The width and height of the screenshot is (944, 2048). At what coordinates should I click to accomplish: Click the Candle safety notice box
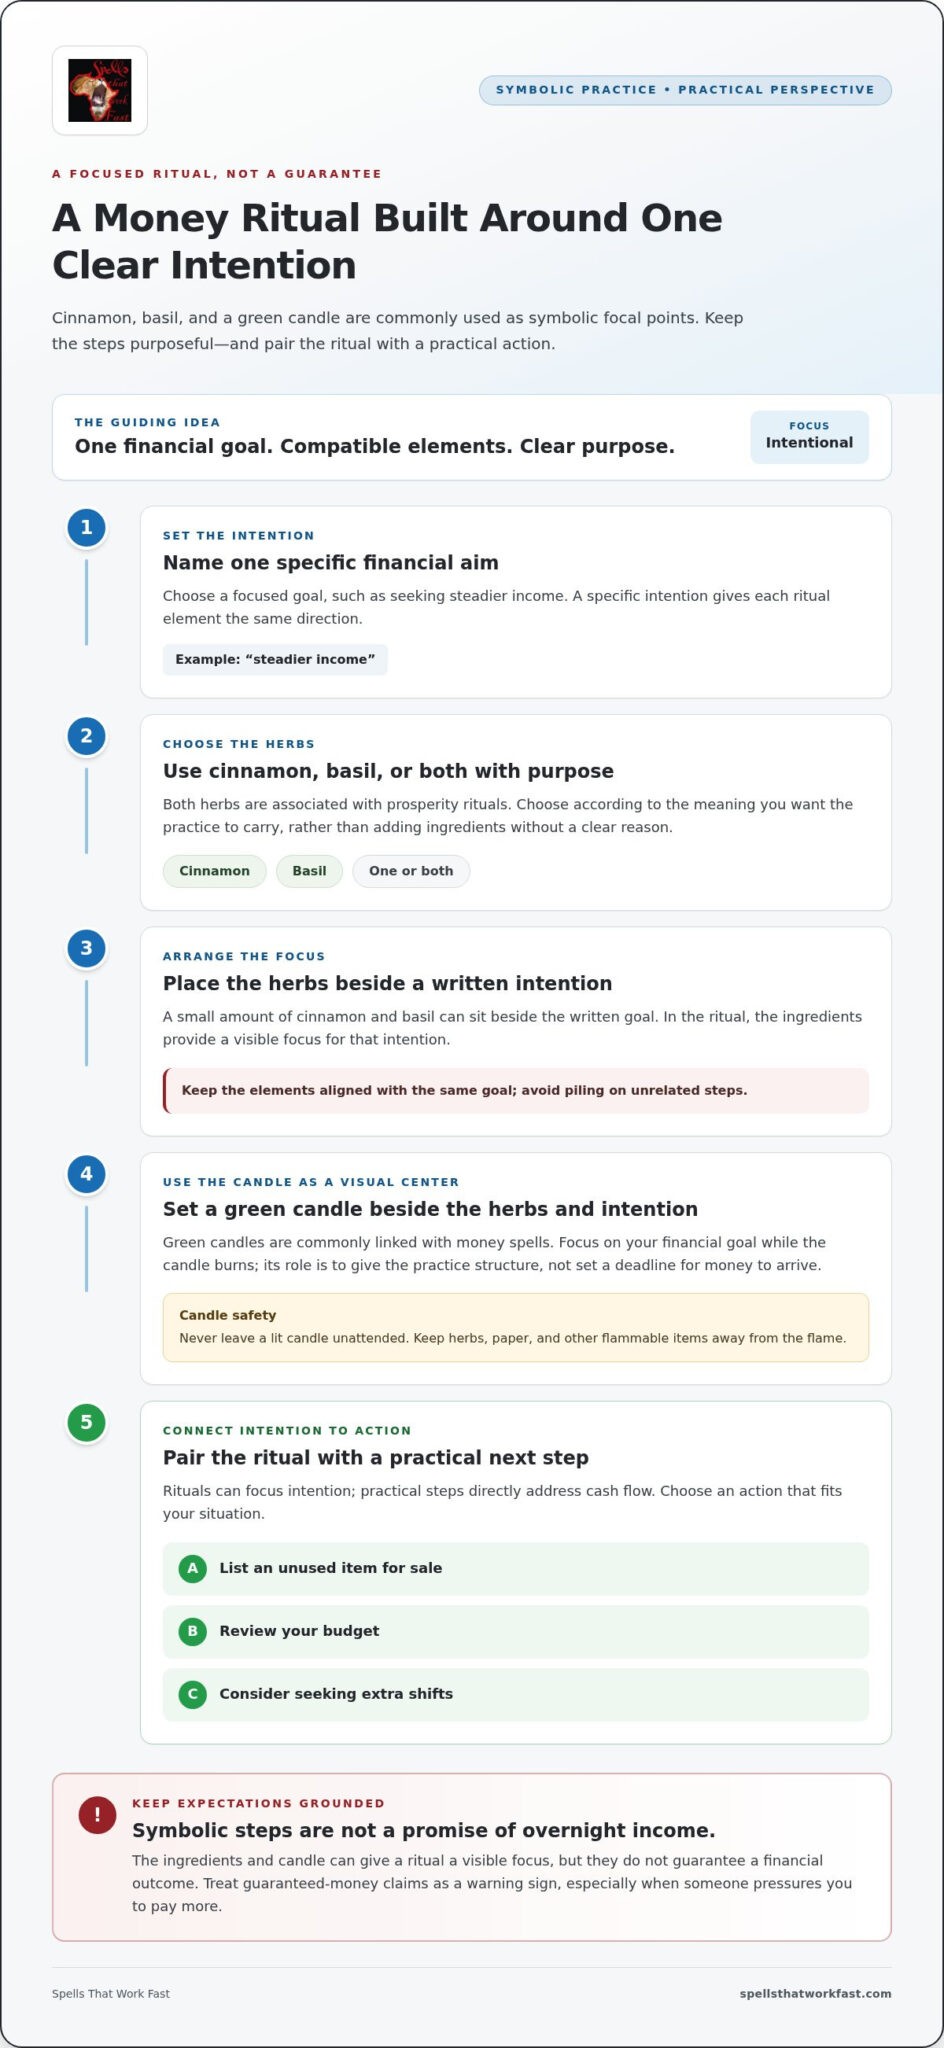(x=516, y=1328)
